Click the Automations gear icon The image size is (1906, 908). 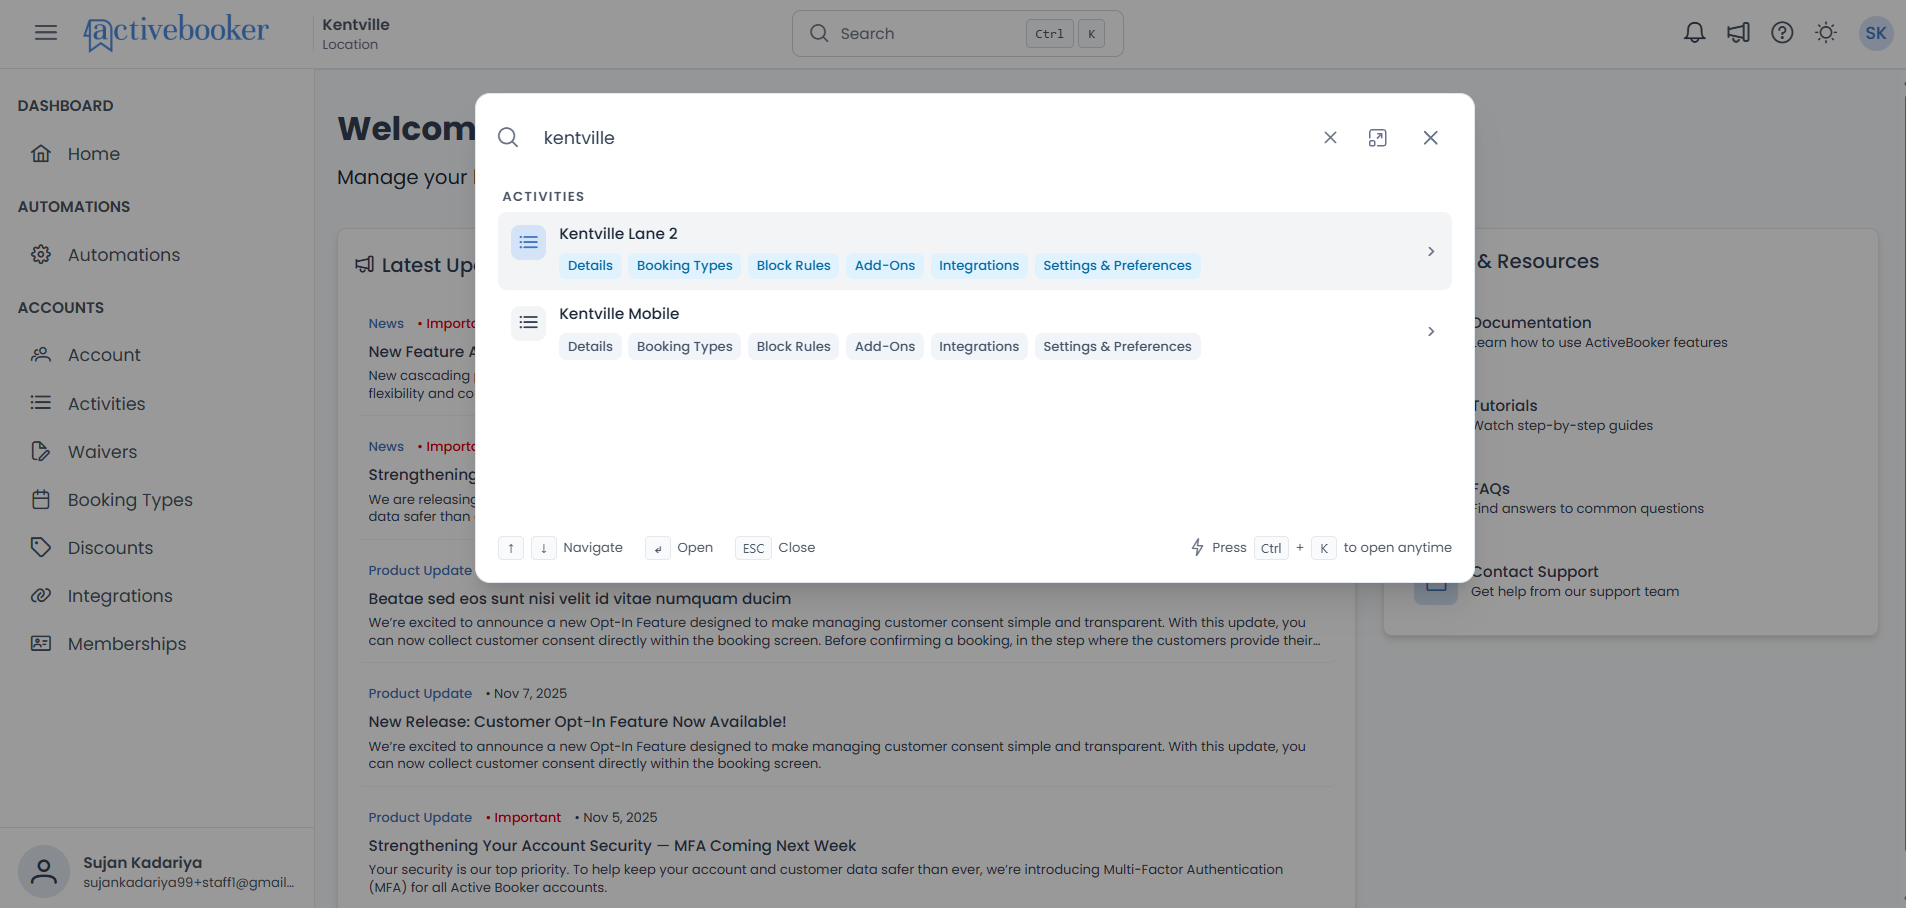click(x=41, y=255)
